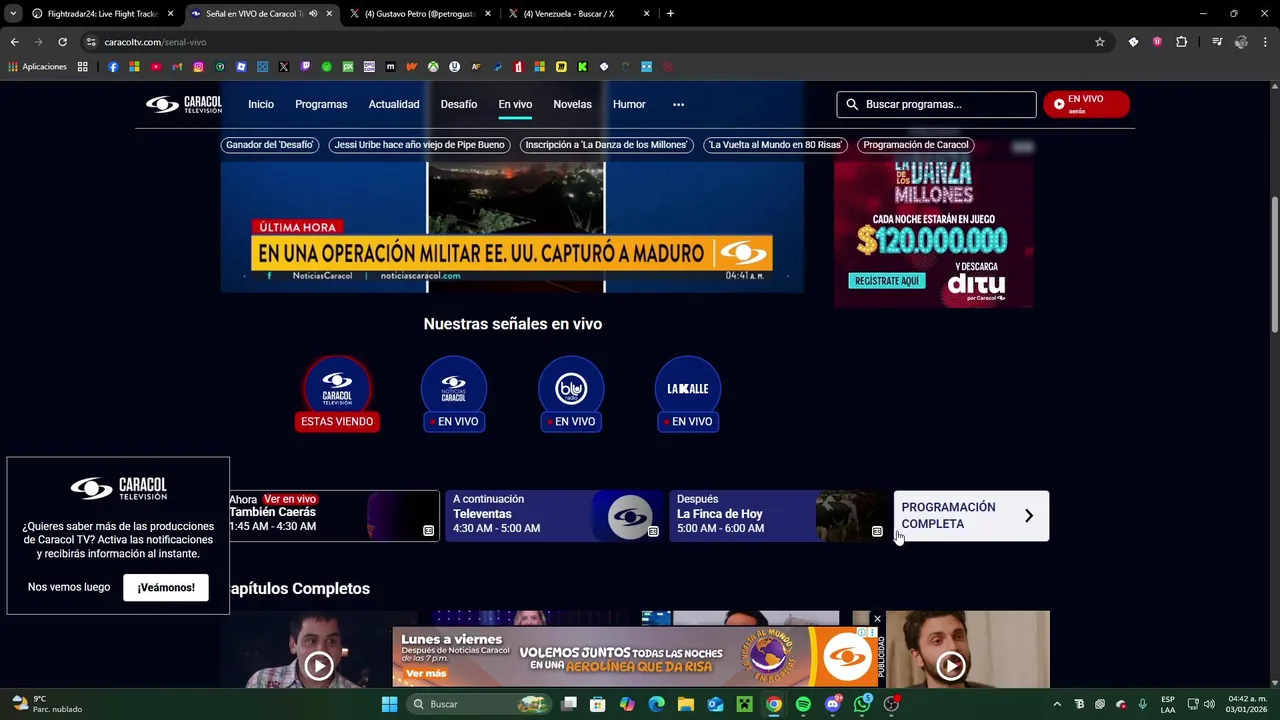Open the Instagram bookmark

198,67
